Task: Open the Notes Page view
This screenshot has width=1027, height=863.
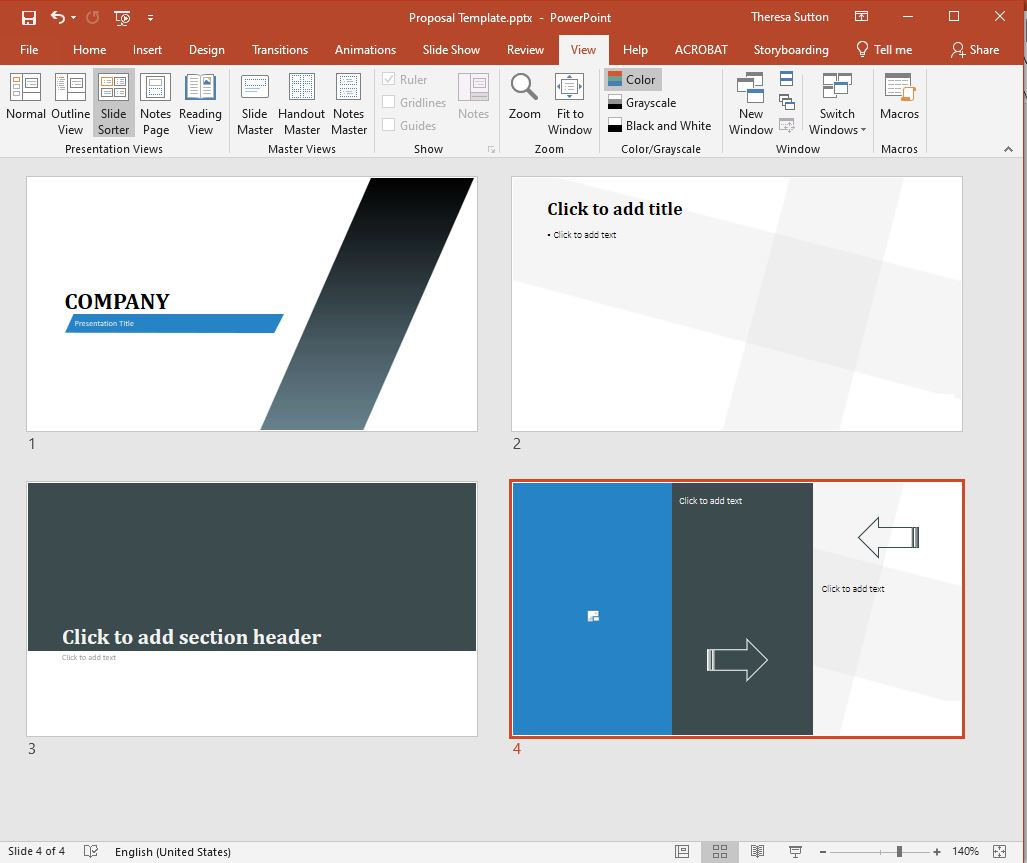Action: pos(155,102)
